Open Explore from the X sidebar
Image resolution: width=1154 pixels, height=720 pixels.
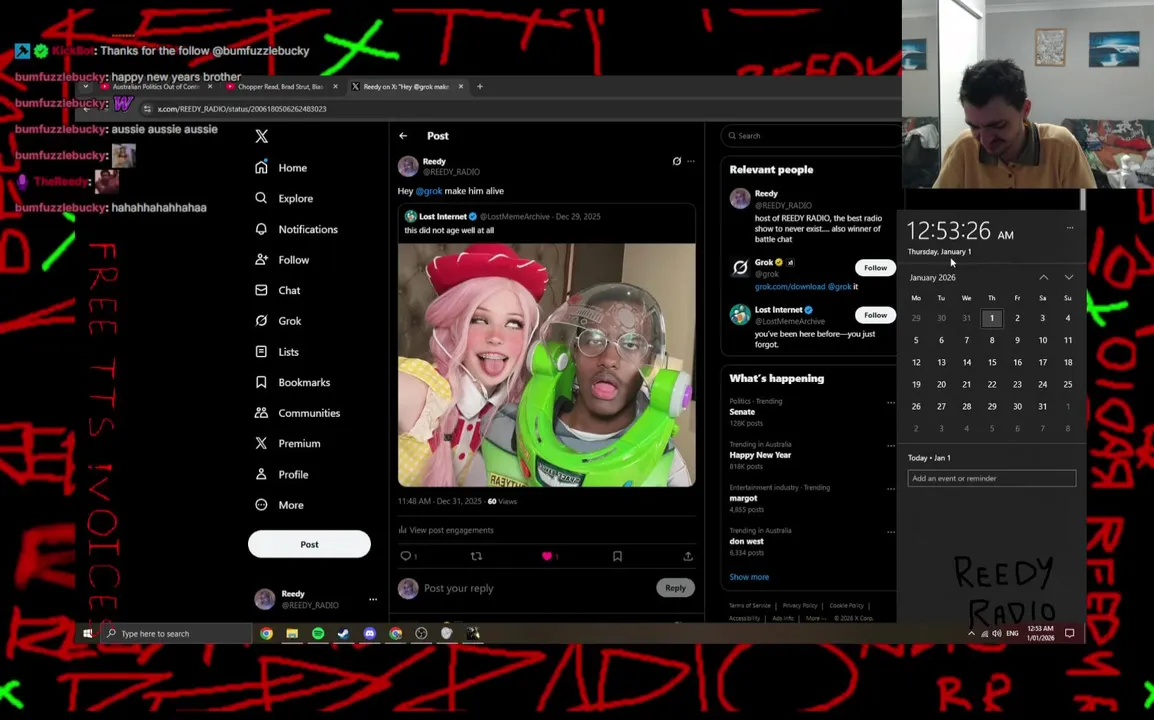click(x=283, y=198)
